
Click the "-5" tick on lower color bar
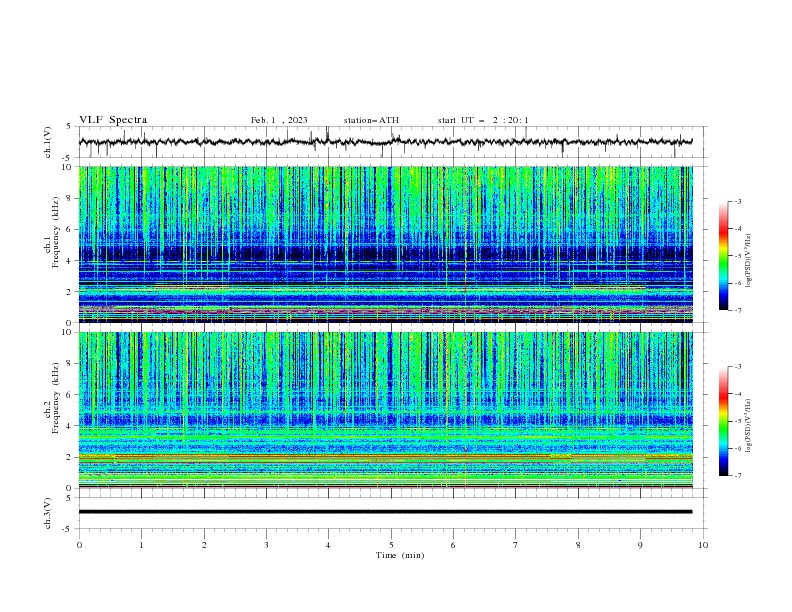click(737, 421)
